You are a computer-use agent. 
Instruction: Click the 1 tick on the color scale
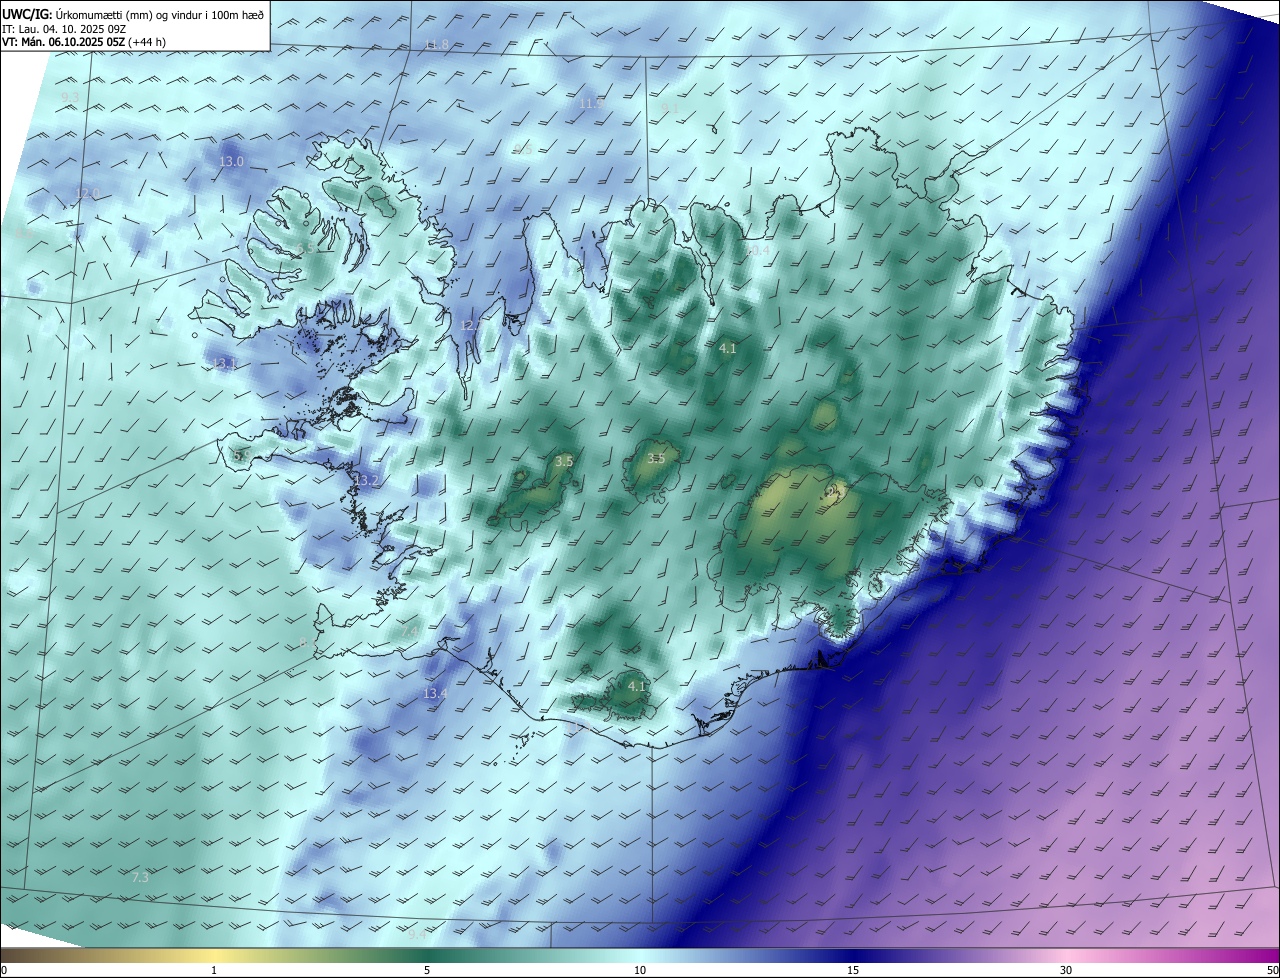(214, 970)
